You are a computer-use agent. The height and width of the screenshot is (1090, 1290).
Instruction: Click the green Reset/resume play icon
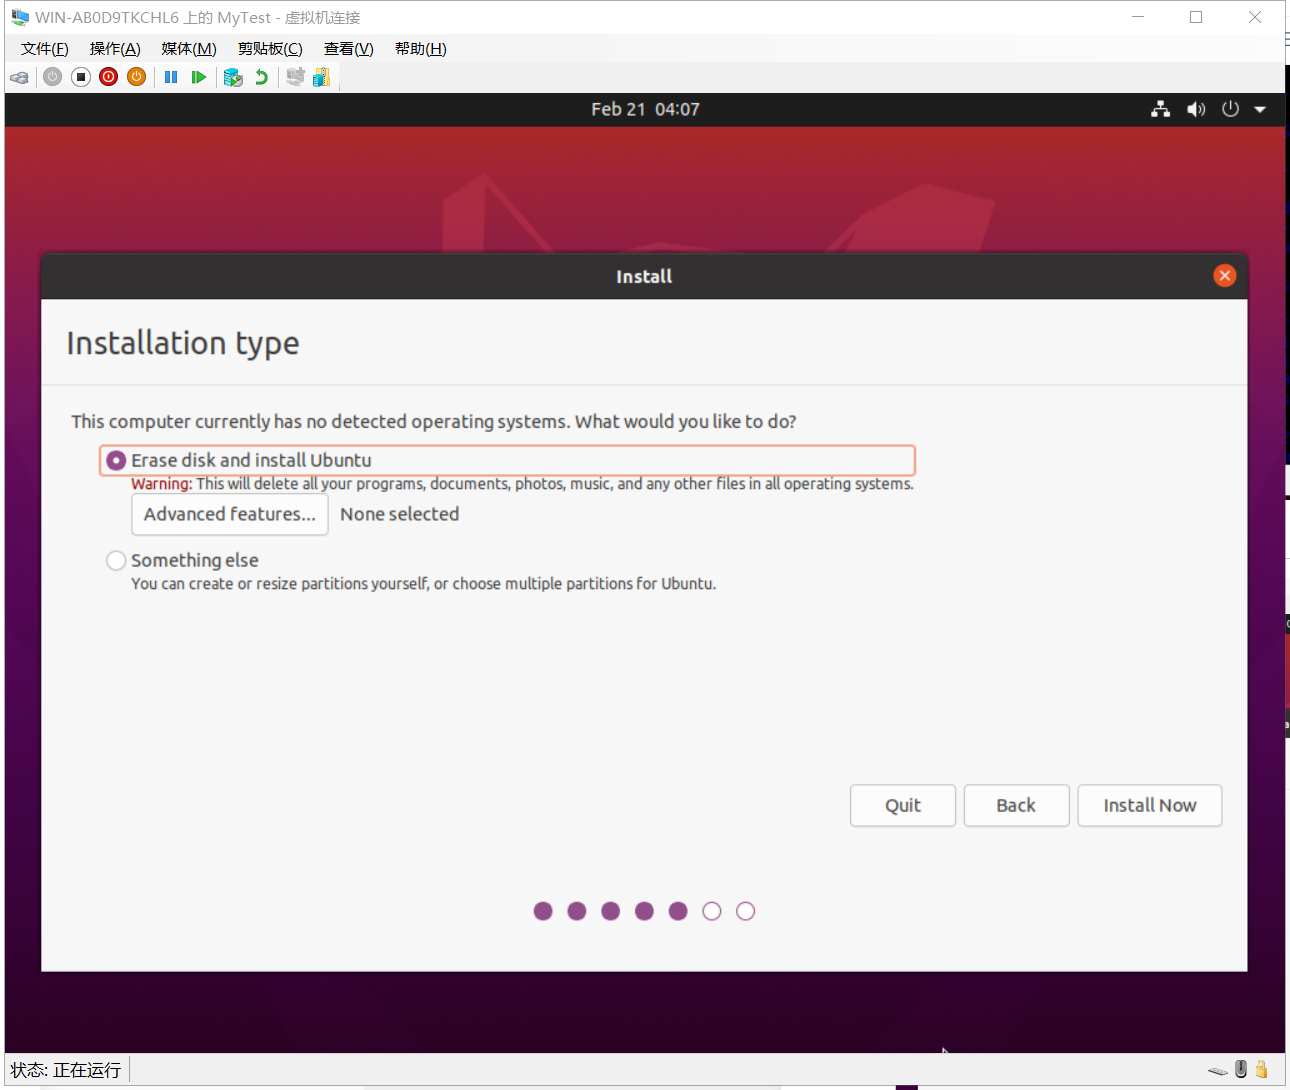(x=199, y=77)
